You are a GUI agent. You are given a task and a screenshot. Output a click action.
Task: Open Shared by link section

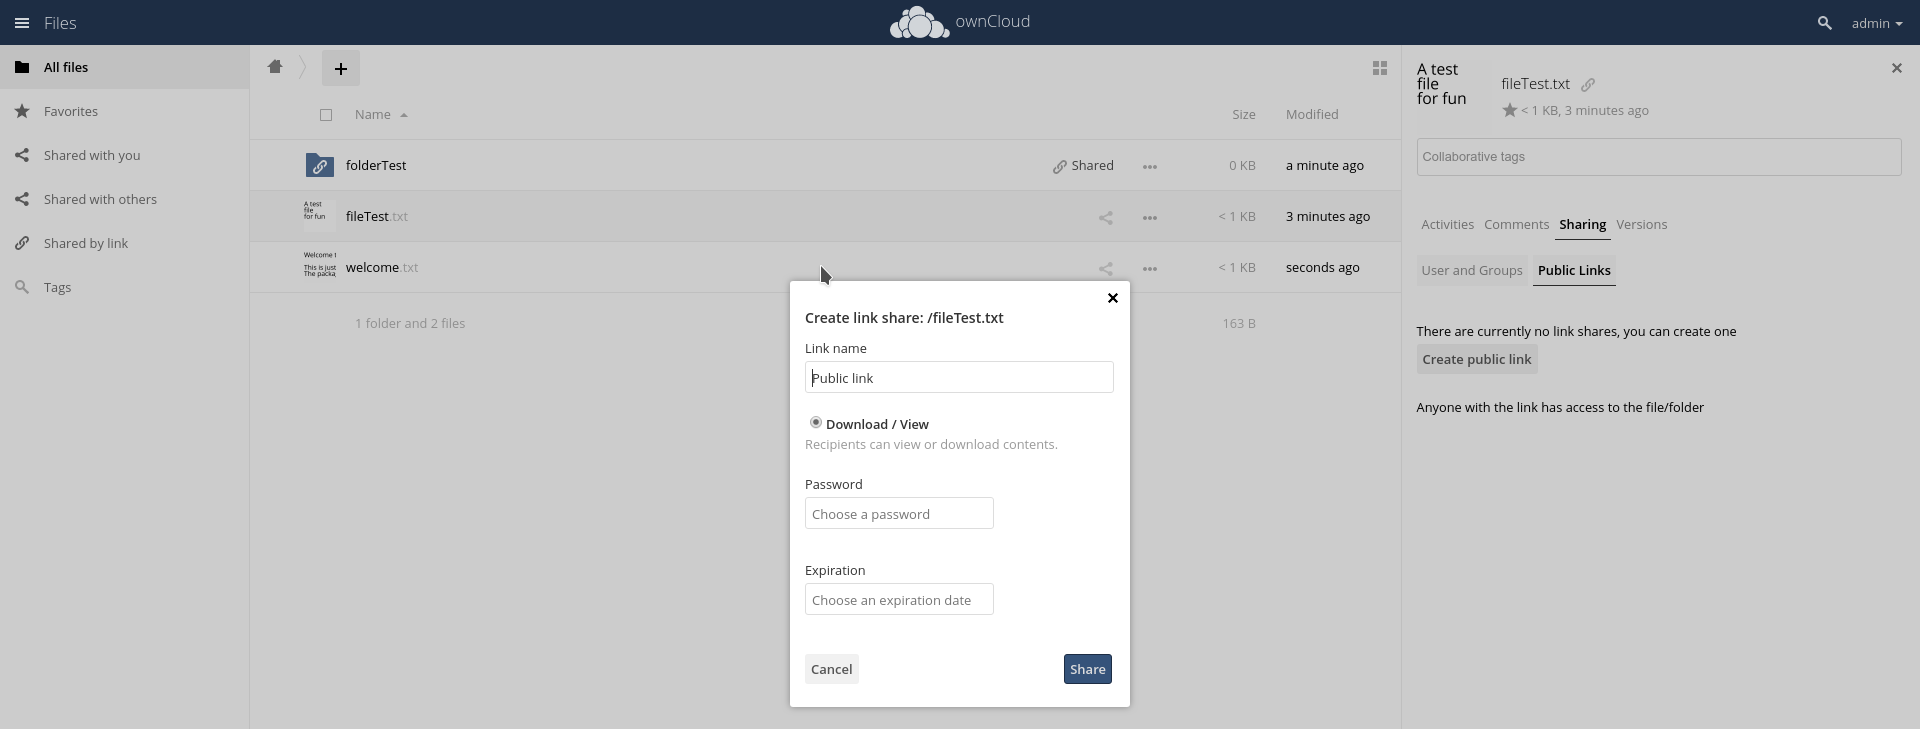click(124, 243)
